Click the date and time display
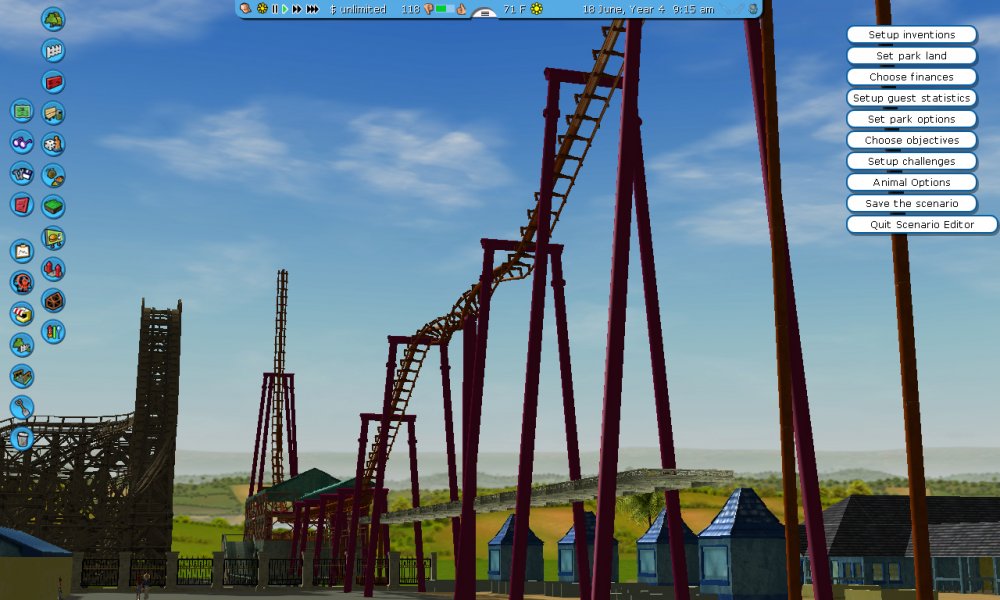1000x600 pixels. coord(648,9)
